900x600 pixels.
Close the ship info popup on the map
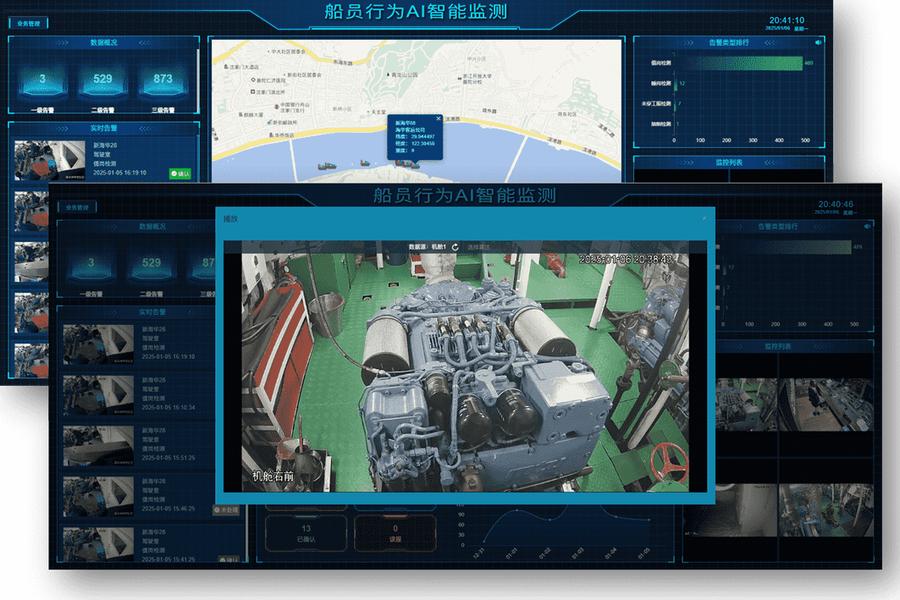pyautogui.click(x=439, y=119)
